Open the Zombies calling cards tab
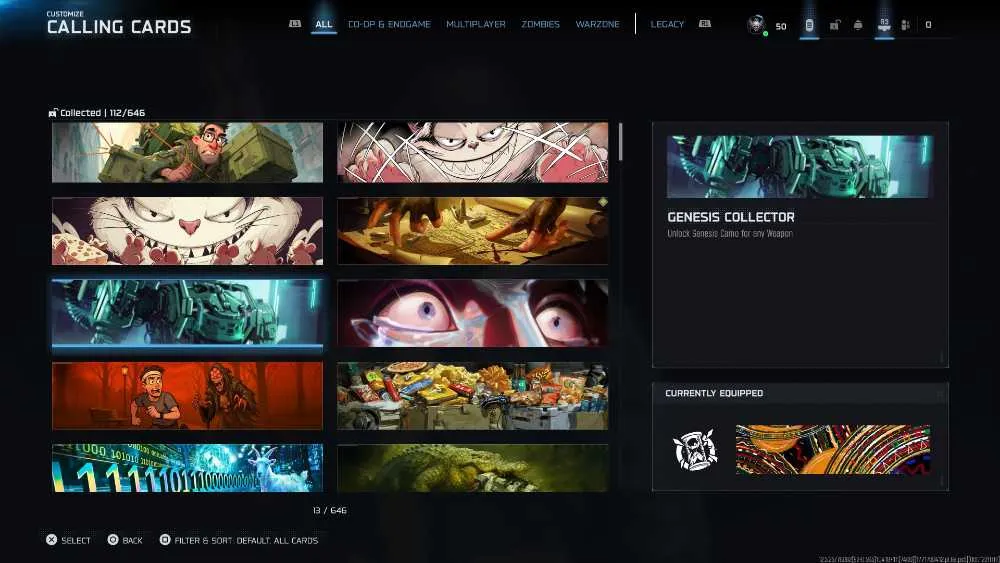1000x563 pixels. (540, 24)
